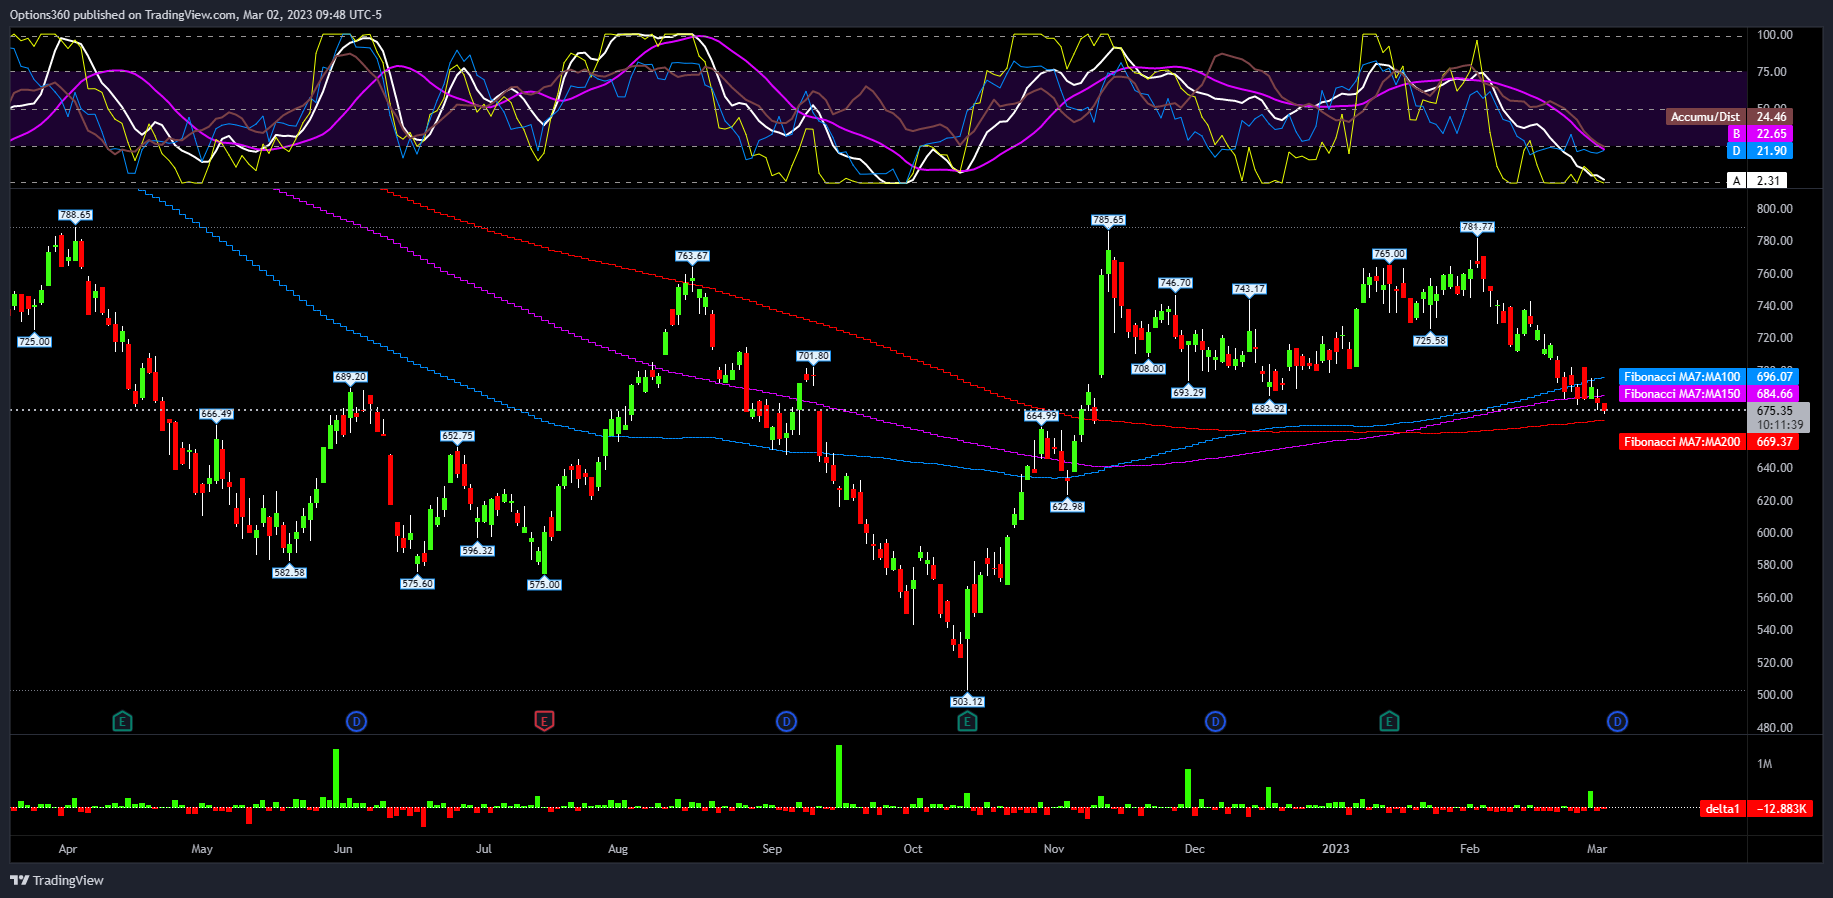Click the Aug label on the time axis
The height and width of the screenshot is (898, 1833).
click(x=618, y=849)
